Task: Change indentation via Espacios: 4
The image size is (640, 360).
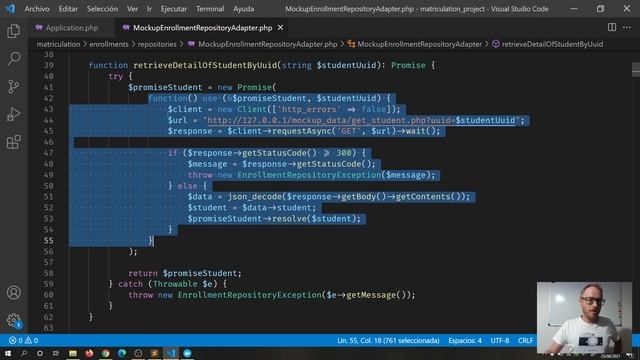Action: [x=465, y=340]
